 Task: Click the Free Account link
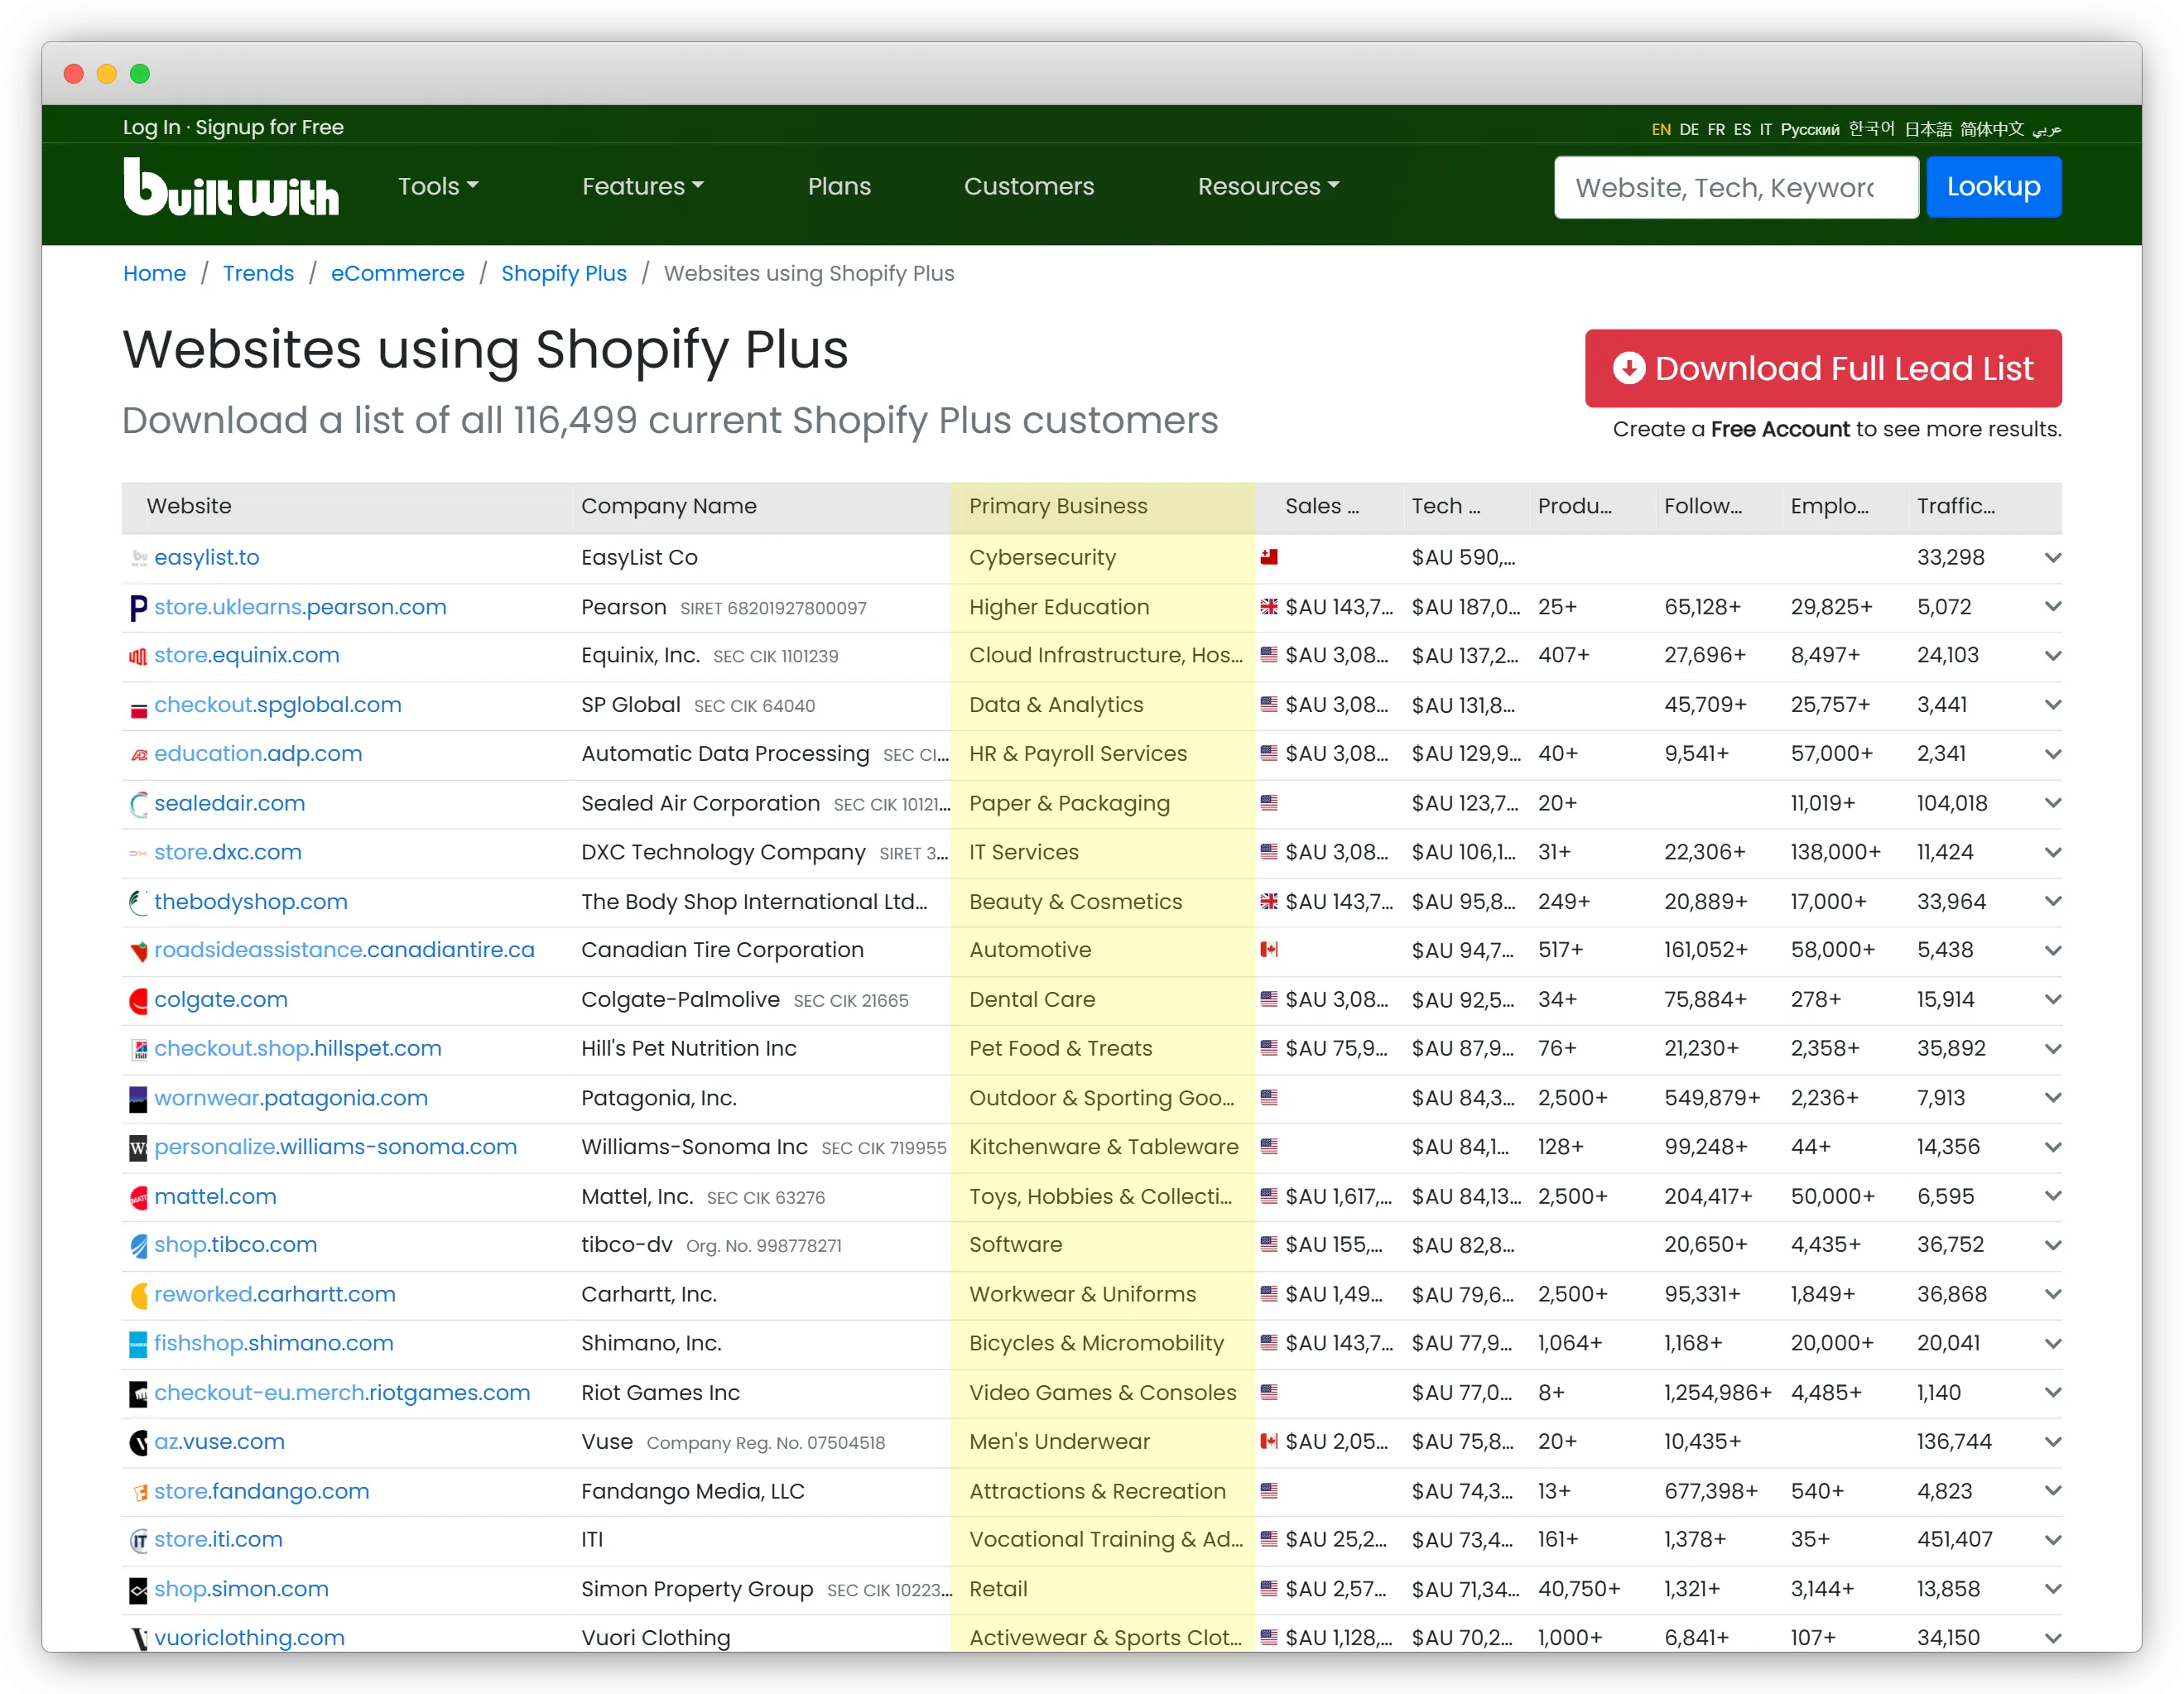pyautogui.click(x=1780, y=429)
